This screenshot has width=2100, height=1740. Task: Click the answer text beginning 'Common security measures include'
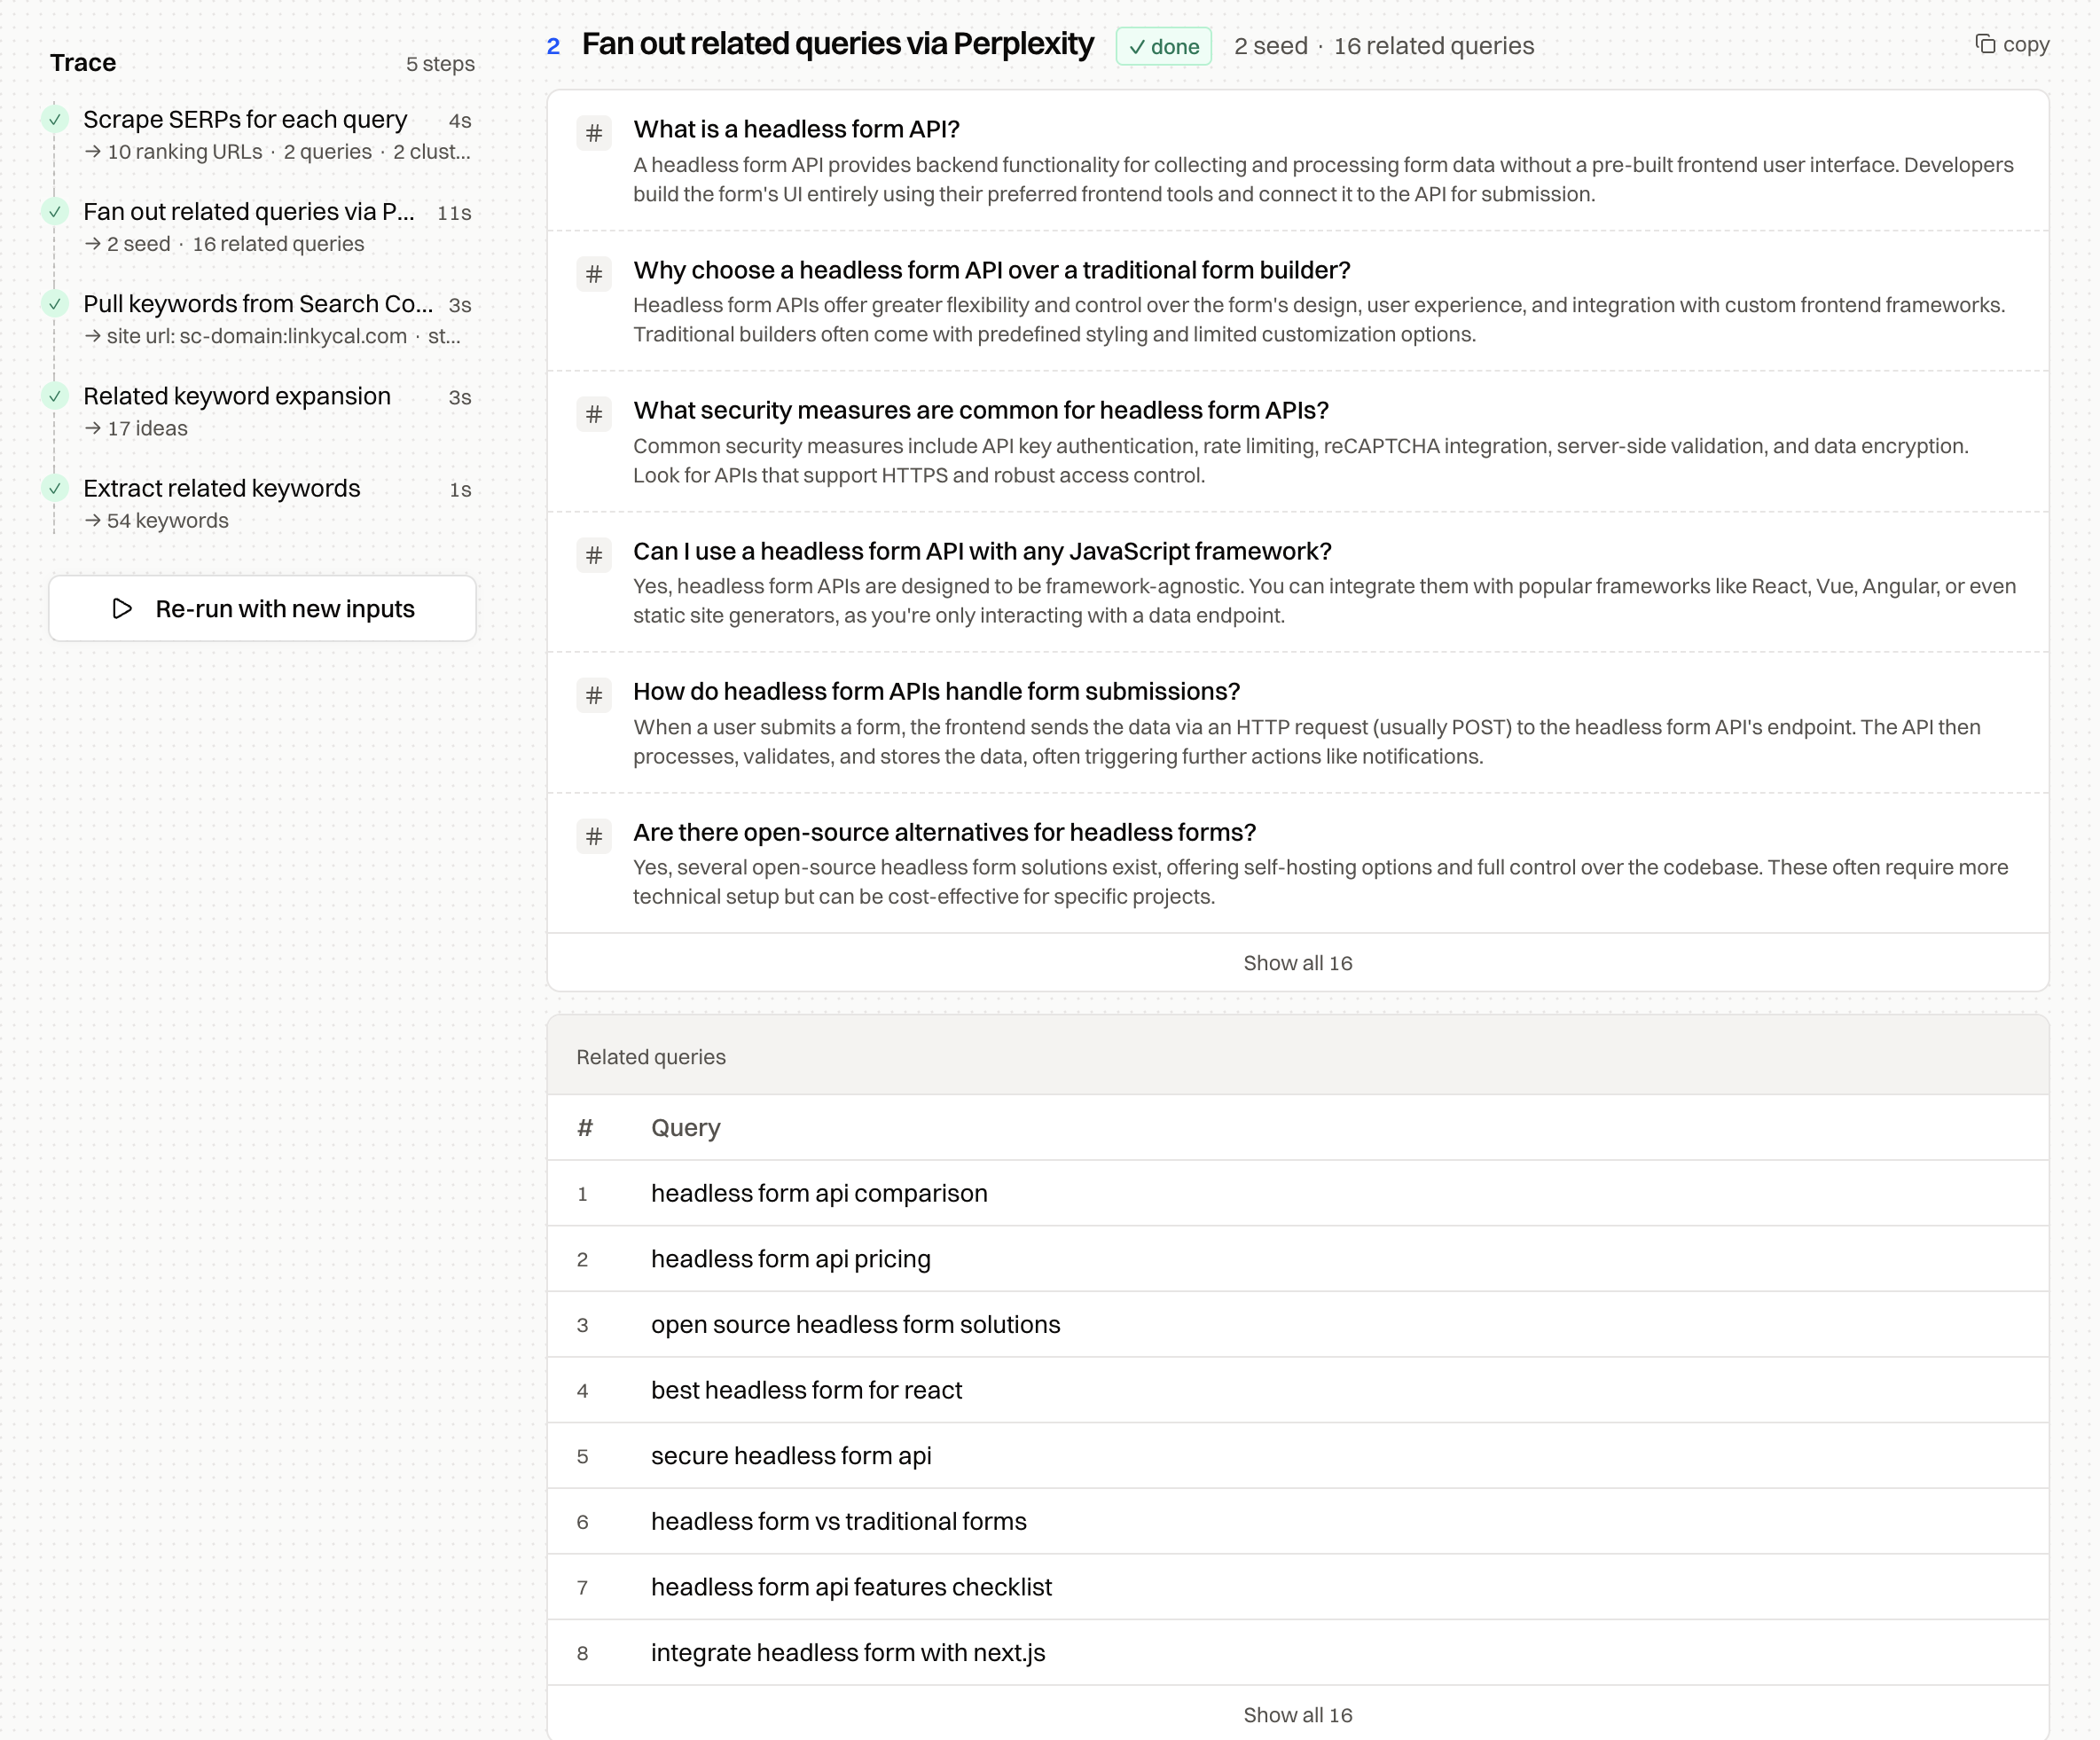[x=1300, y=460]
